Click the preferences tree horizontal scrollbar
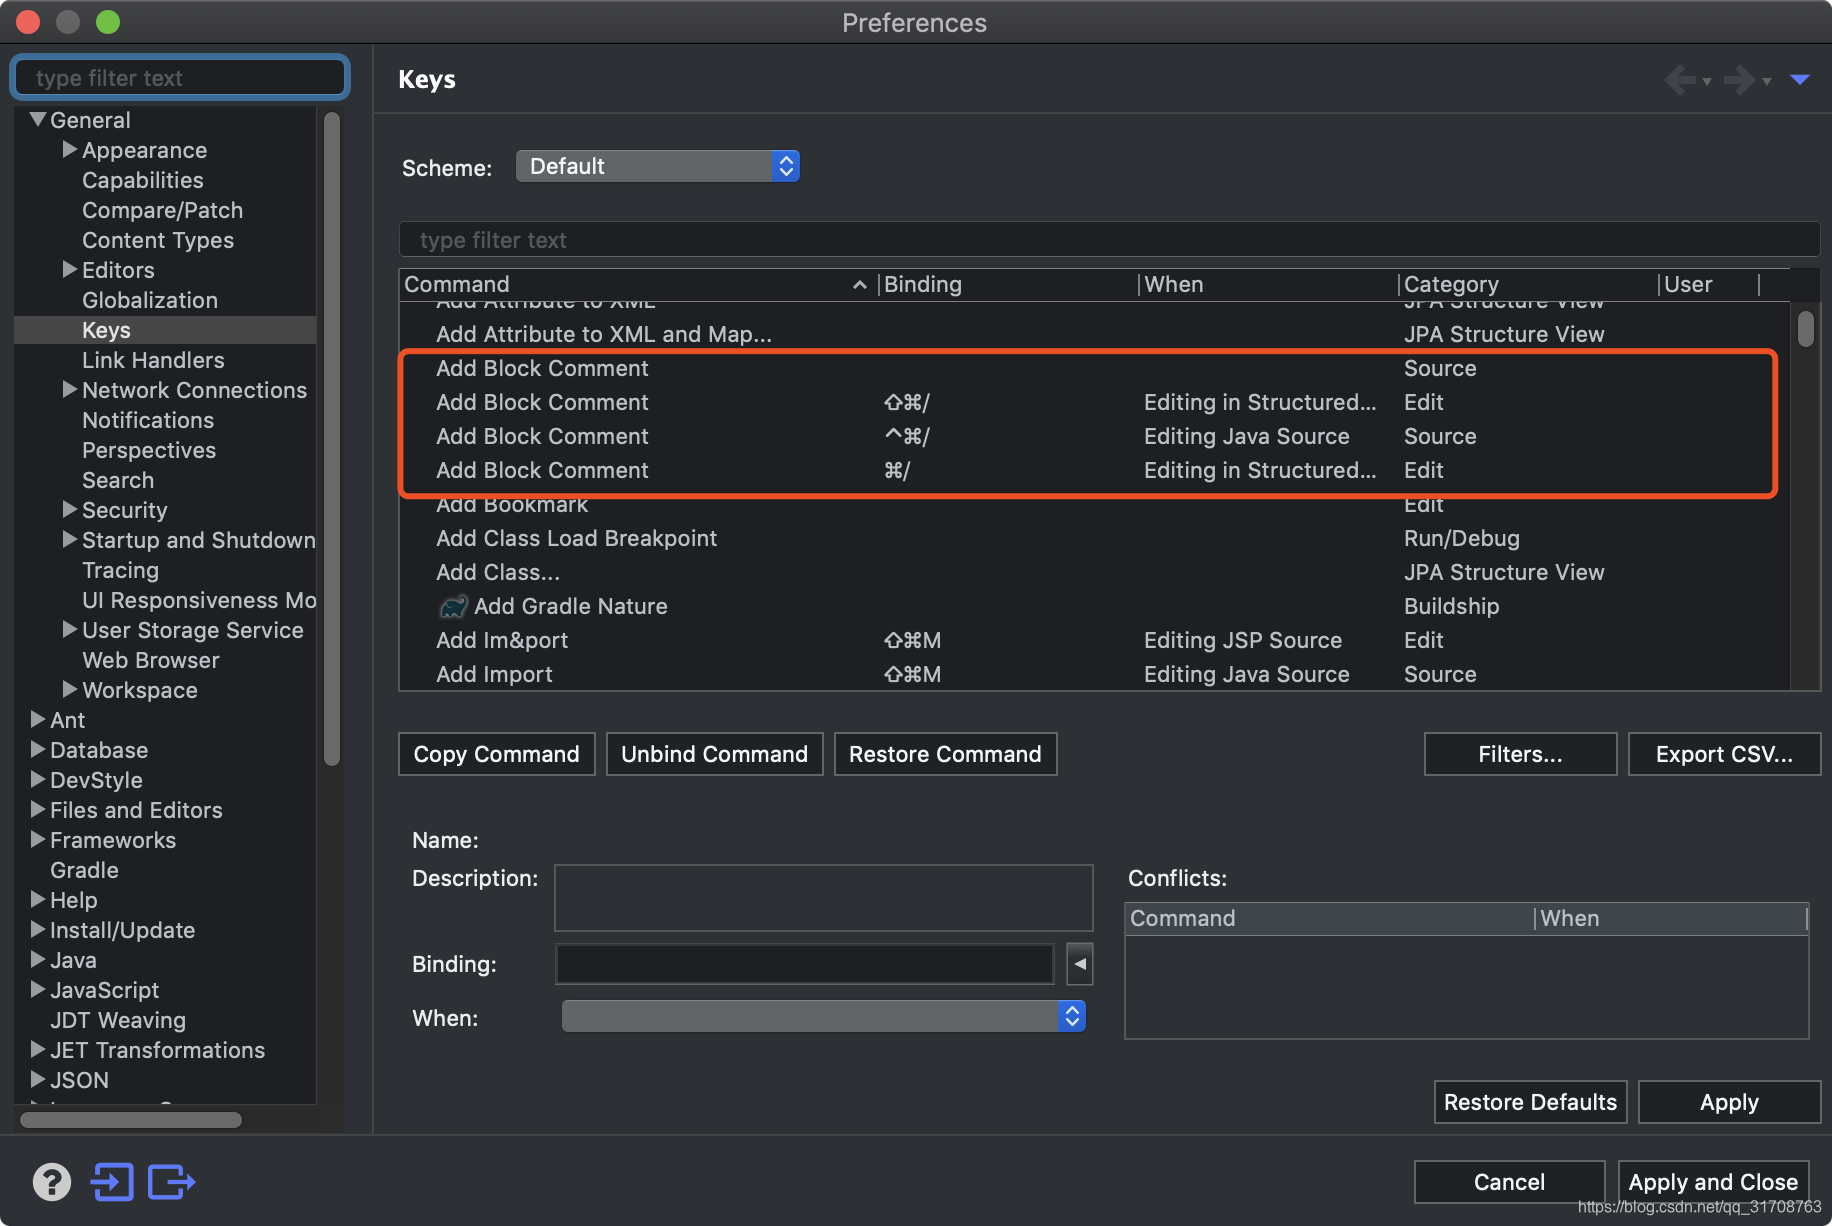The image size is (1832, 1226). 131,1120
